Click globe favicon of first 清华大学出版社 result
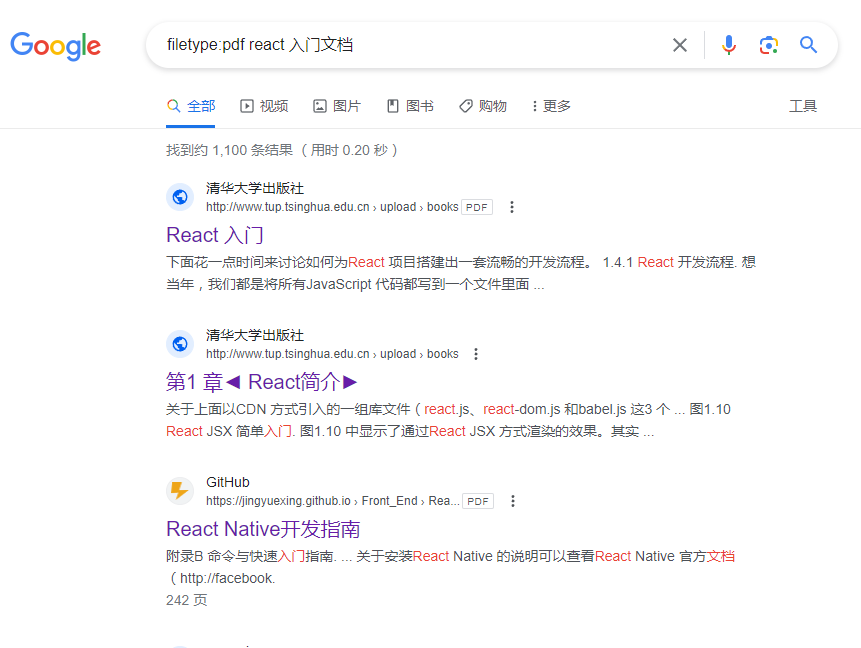 click(x=180, y=197)
